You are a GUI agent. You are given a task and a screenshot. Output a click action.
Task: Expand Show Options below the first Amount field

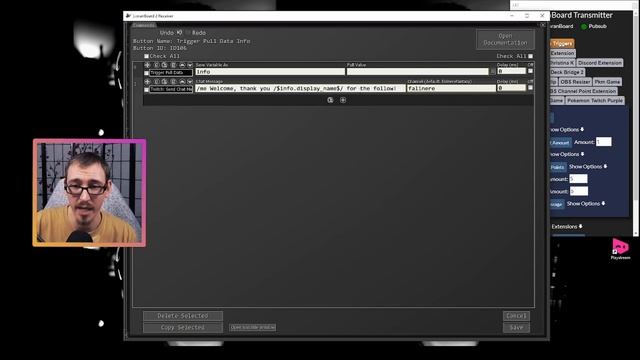(567, 154)
